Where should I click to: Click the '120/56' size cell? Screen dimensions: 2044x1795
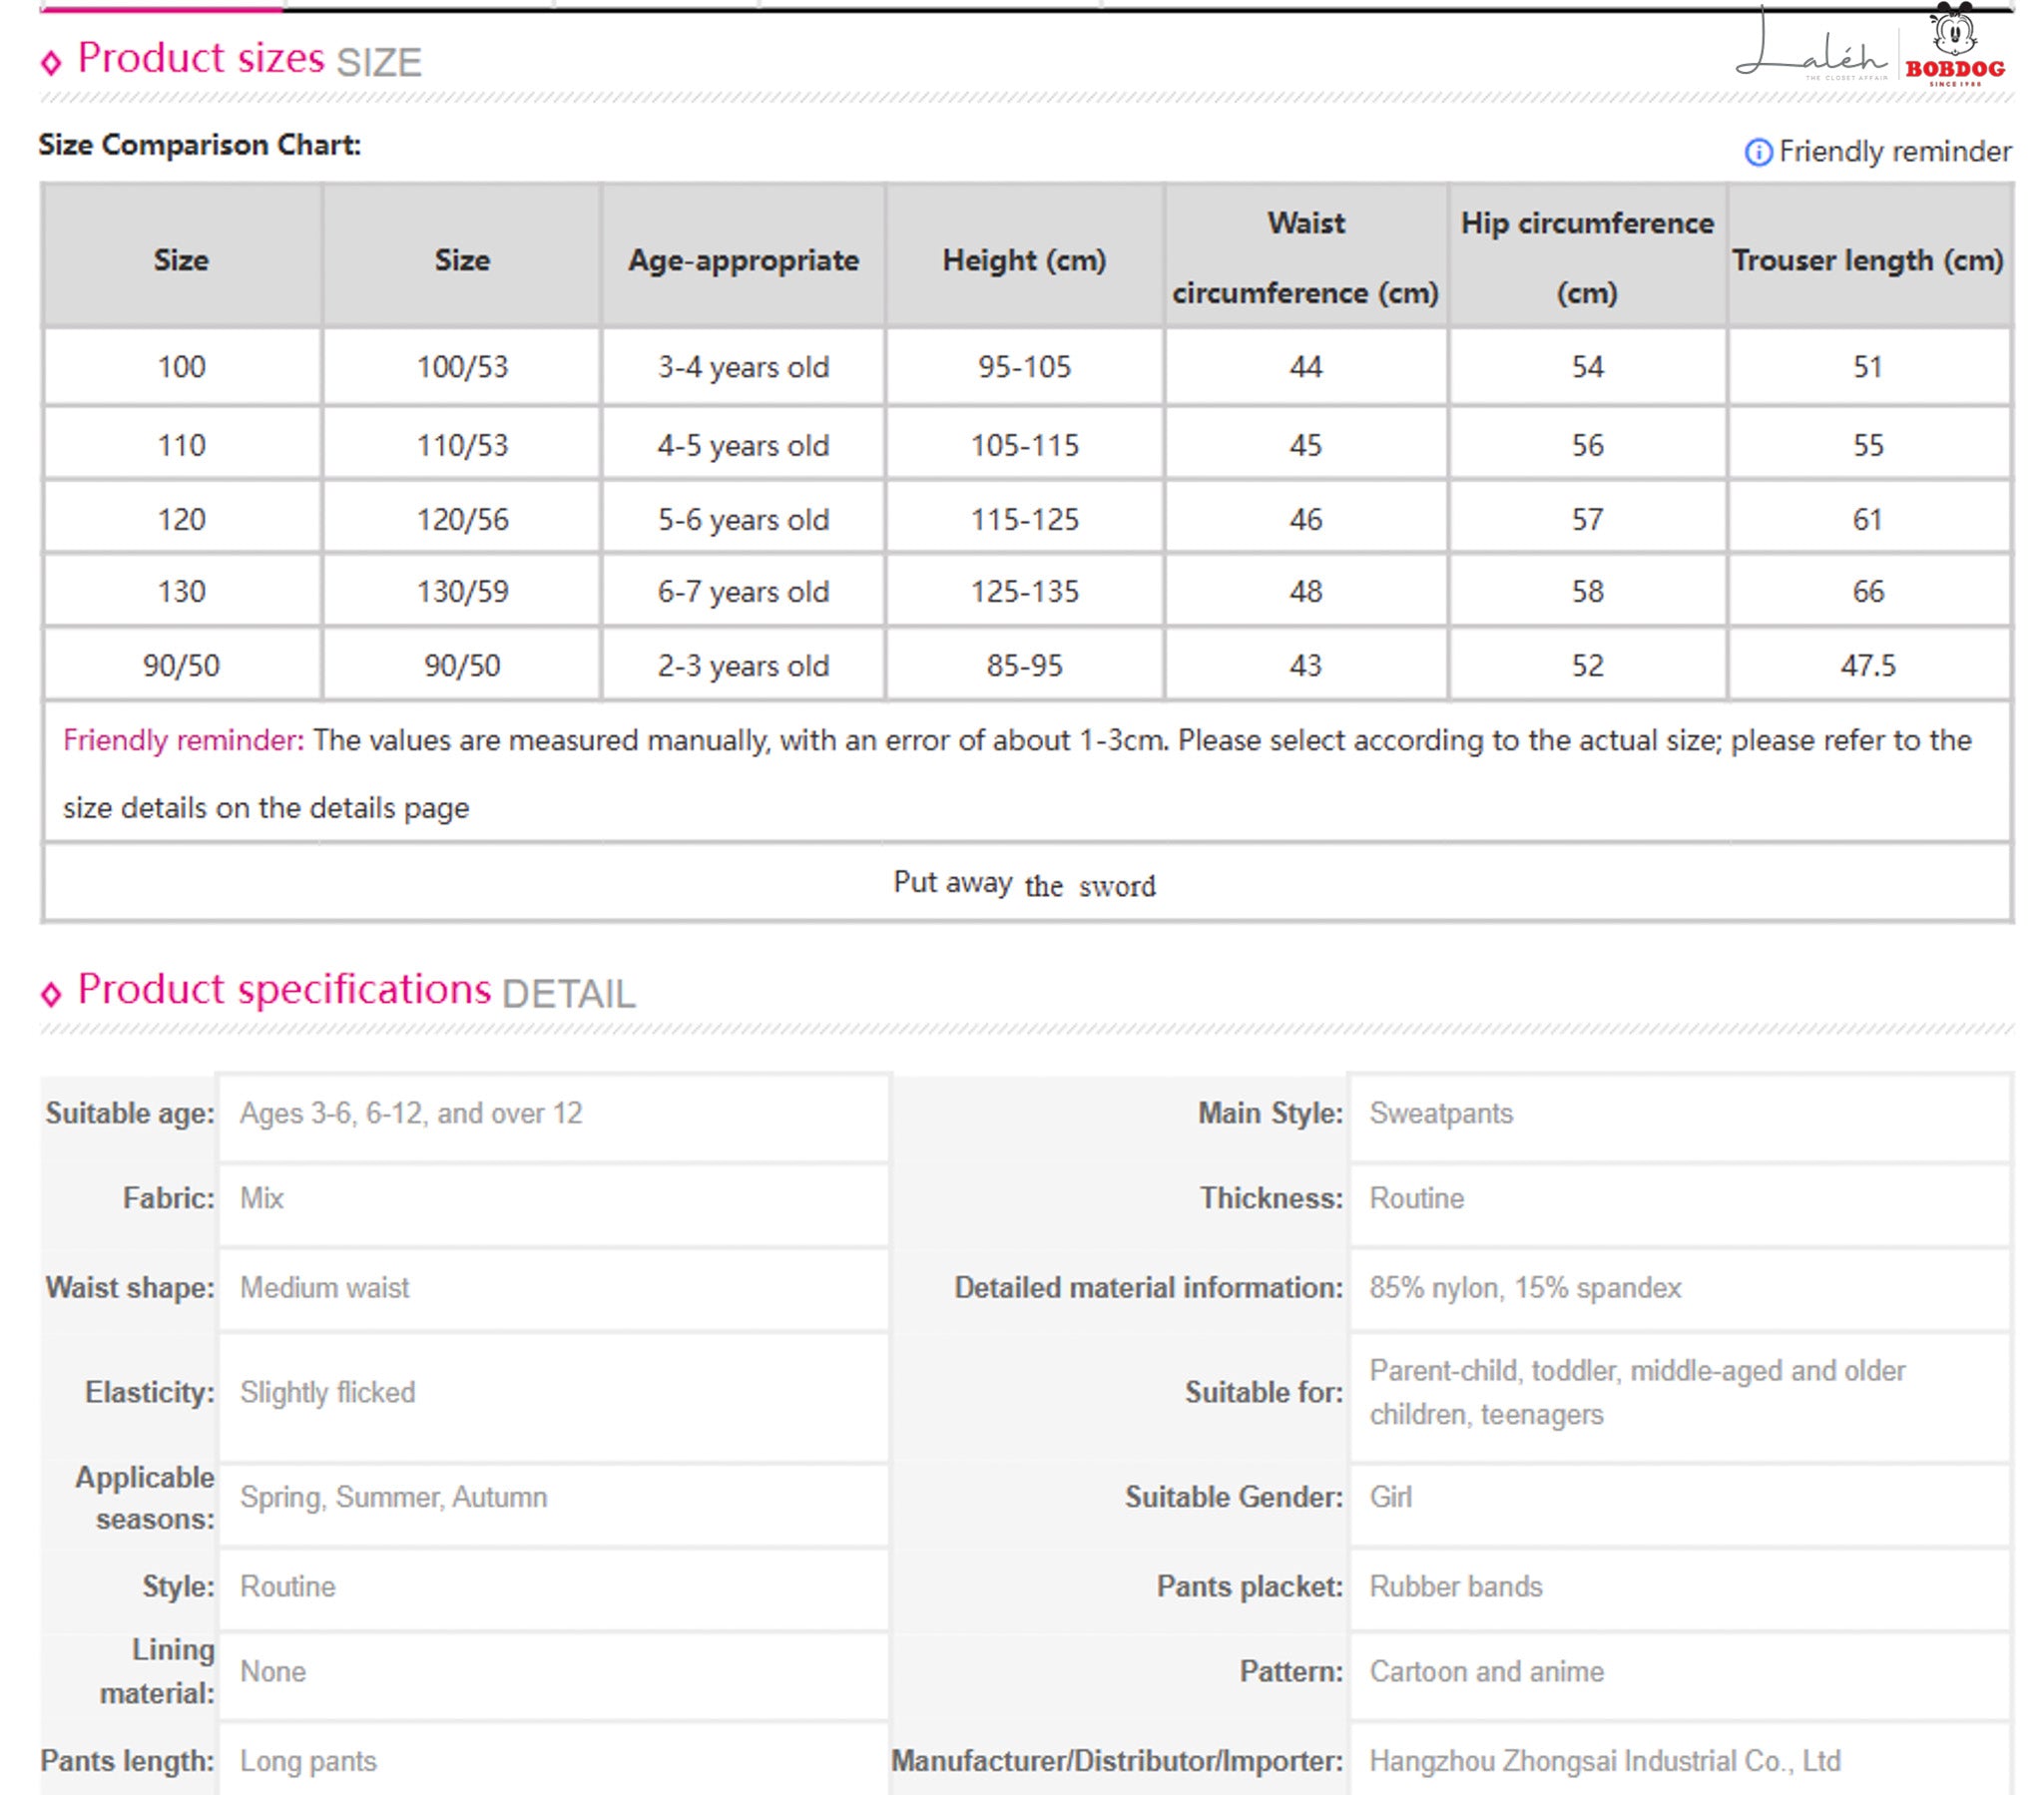tap(462, 519)
